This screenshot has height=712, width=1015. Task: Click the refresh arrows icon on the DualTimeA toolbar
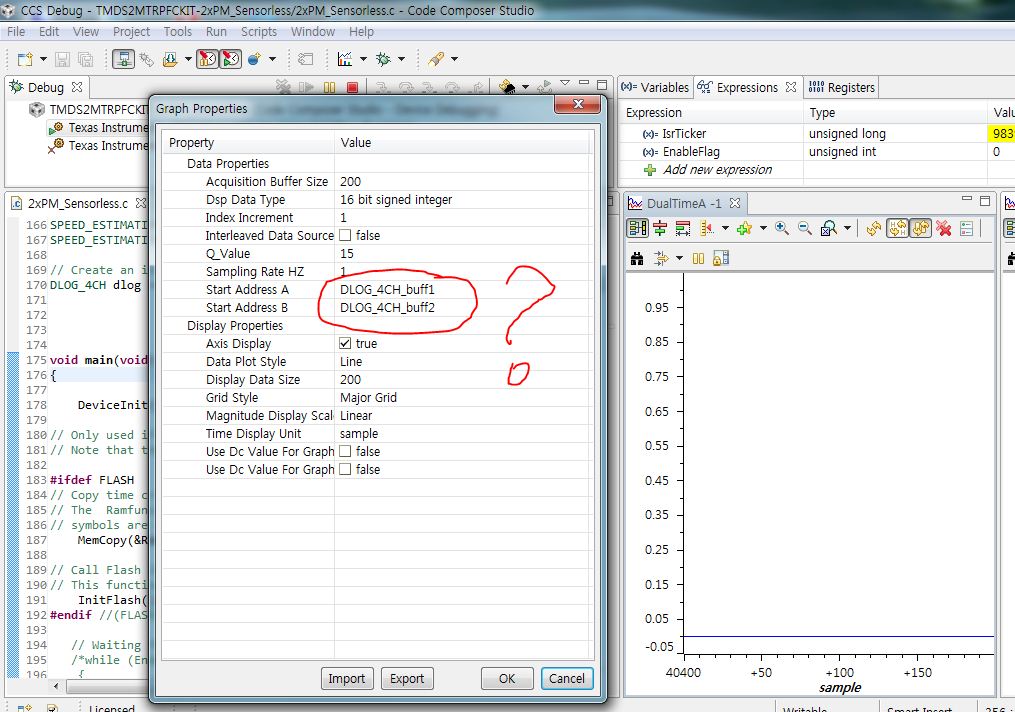click(x=873, y=227)
